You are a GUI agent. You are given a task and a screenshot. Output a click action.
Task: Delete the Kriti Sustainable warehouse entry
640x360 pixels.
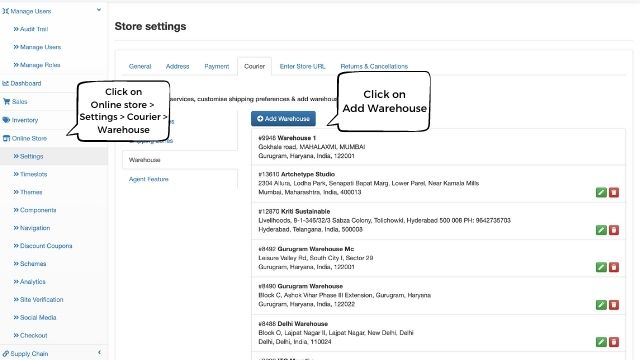point(614,230)
